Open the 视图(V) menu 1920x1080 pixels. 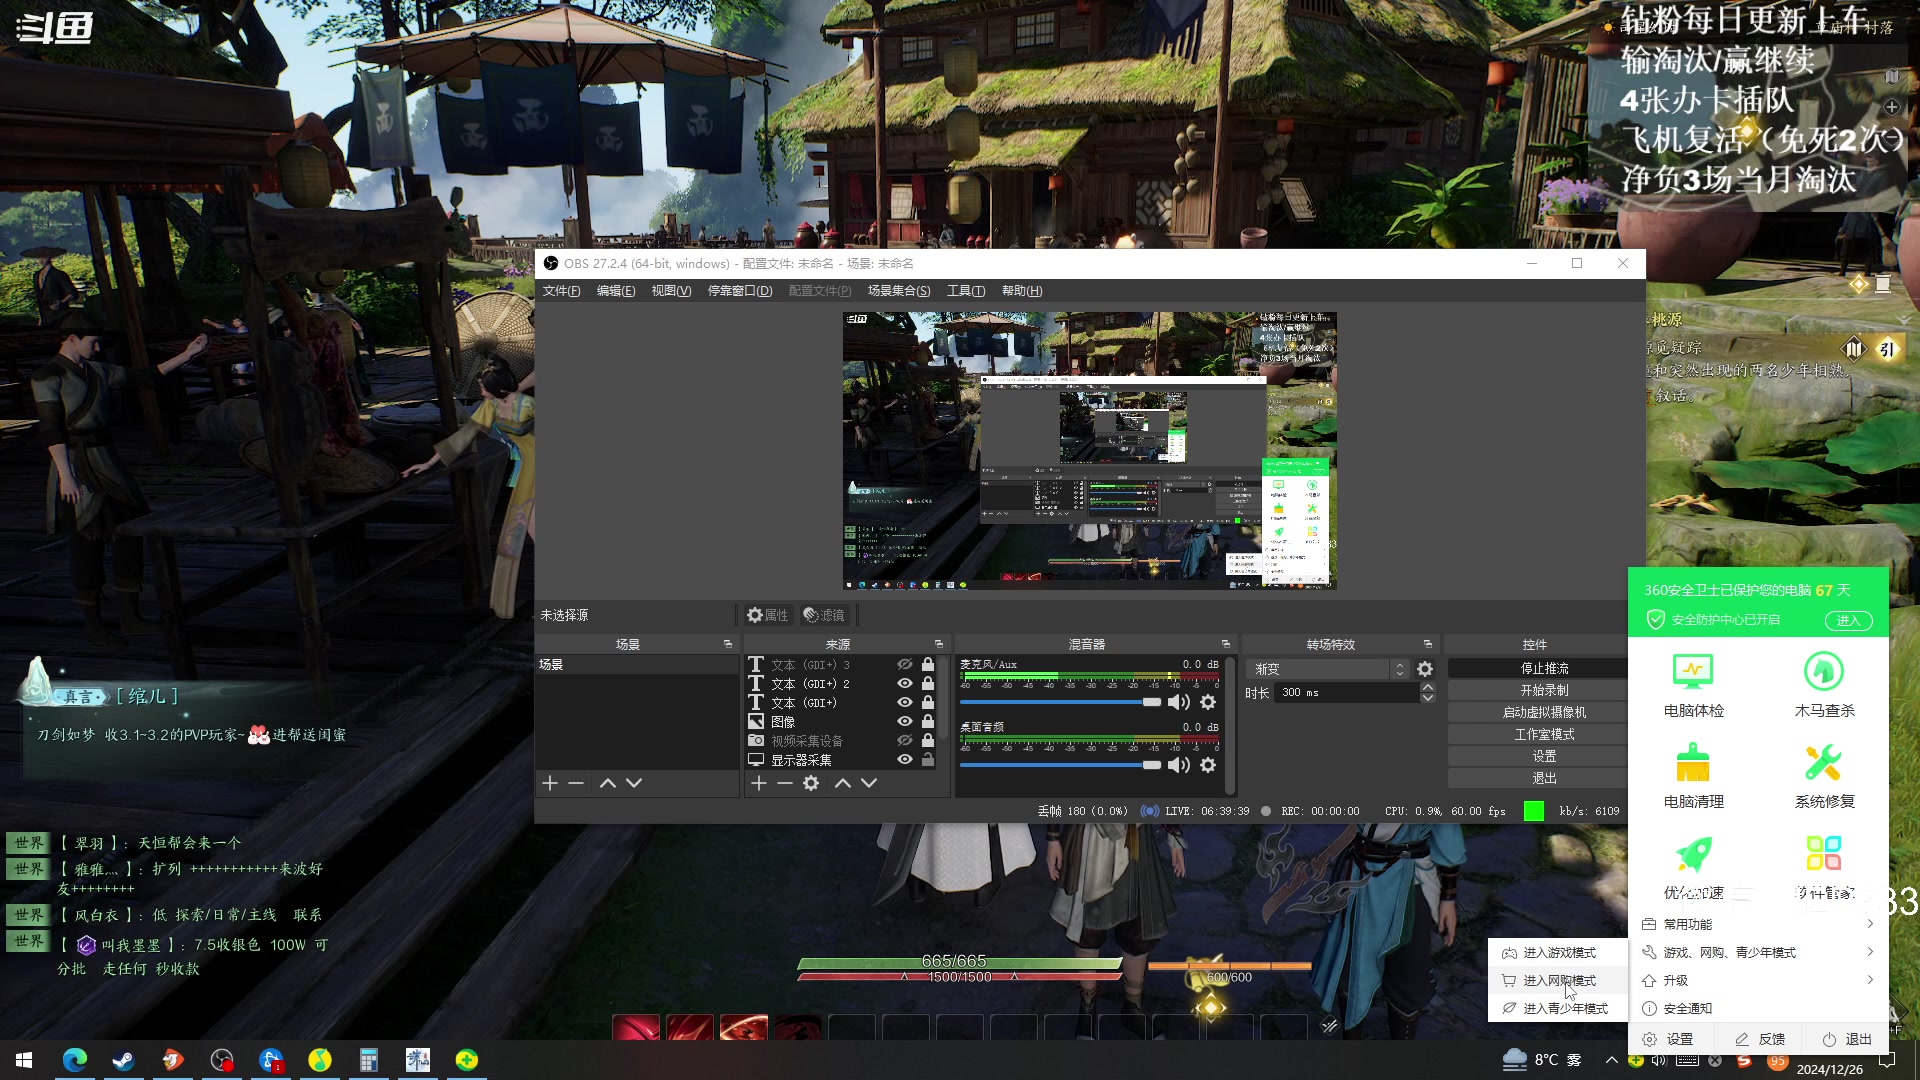click(671, 291)
